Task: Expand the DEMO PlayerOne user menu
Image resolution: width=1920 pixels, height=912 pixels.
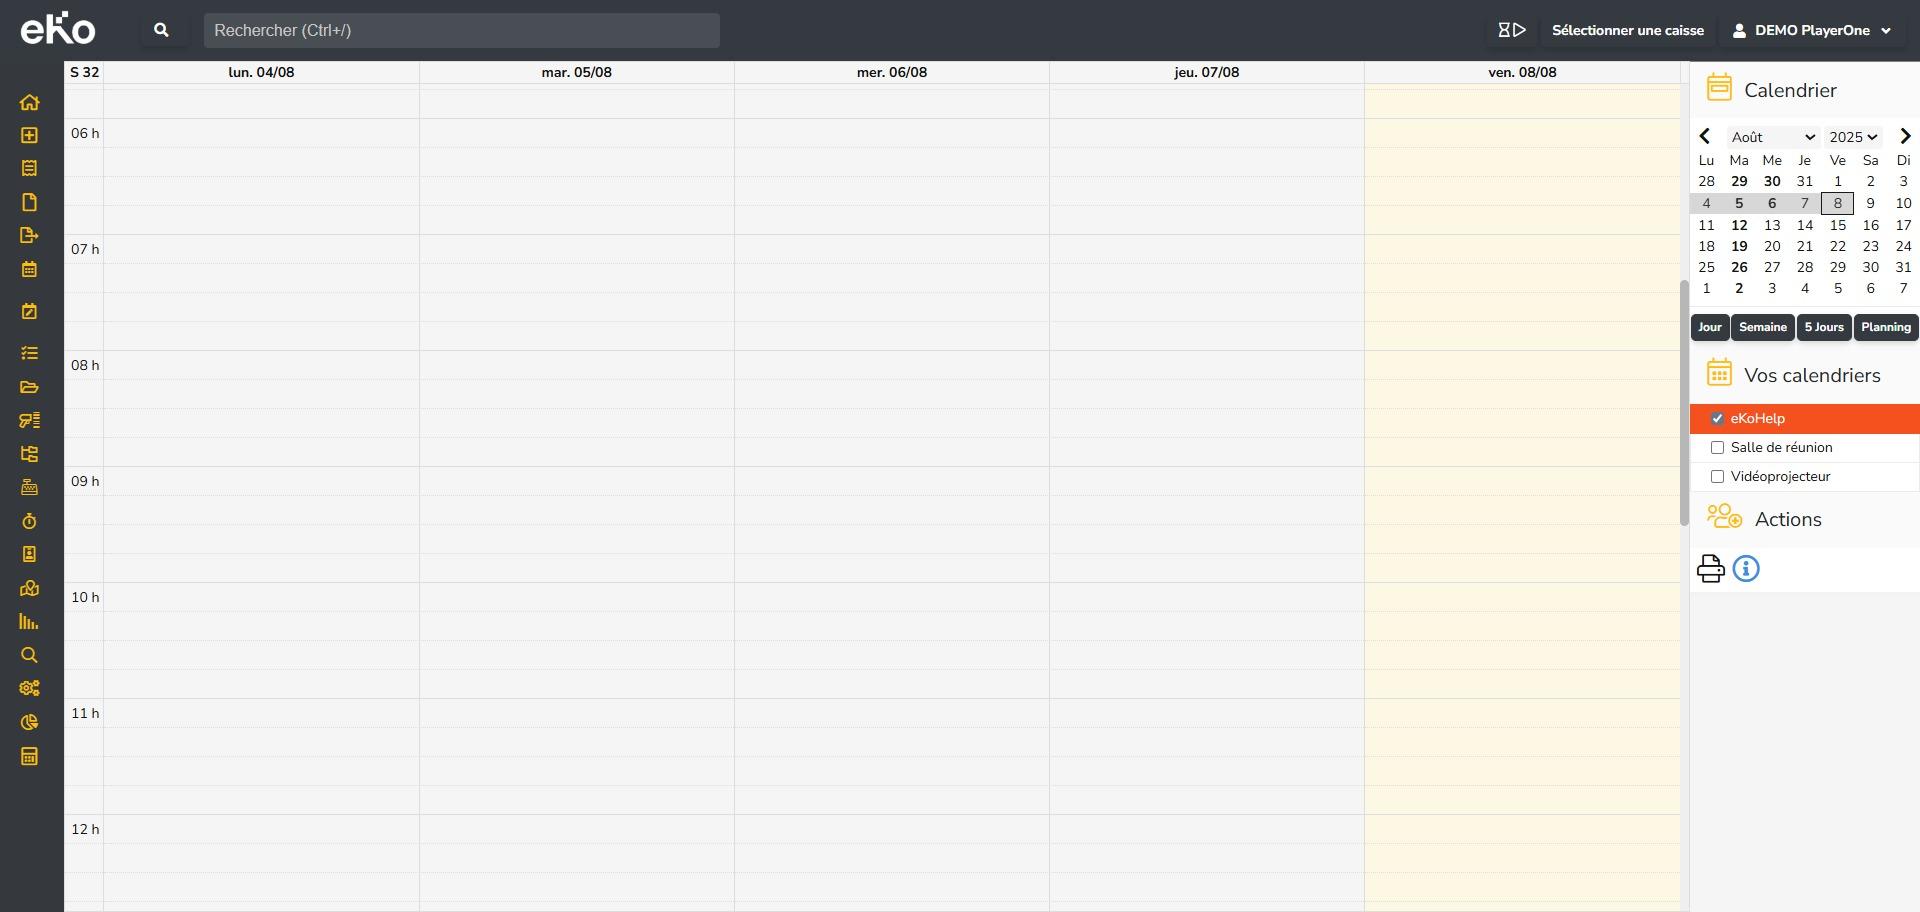Action: coord(1811,31)
